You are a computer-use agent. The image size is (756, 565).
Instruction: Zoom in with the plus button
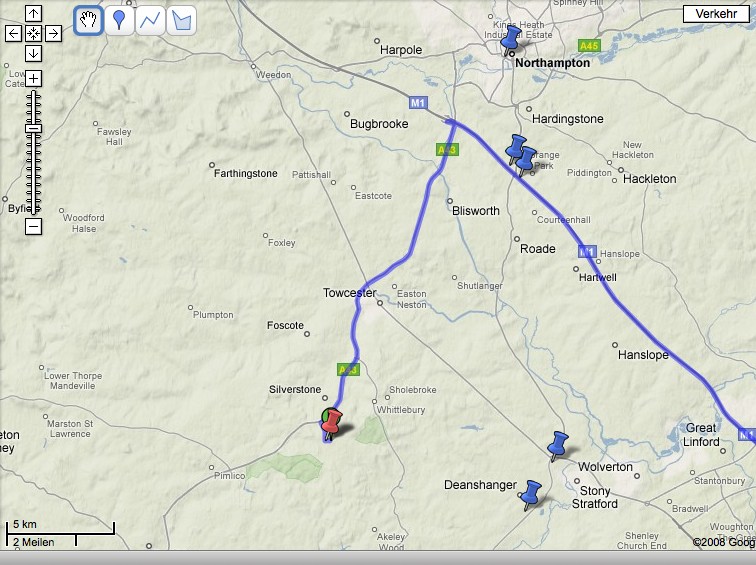coord(33,78)
